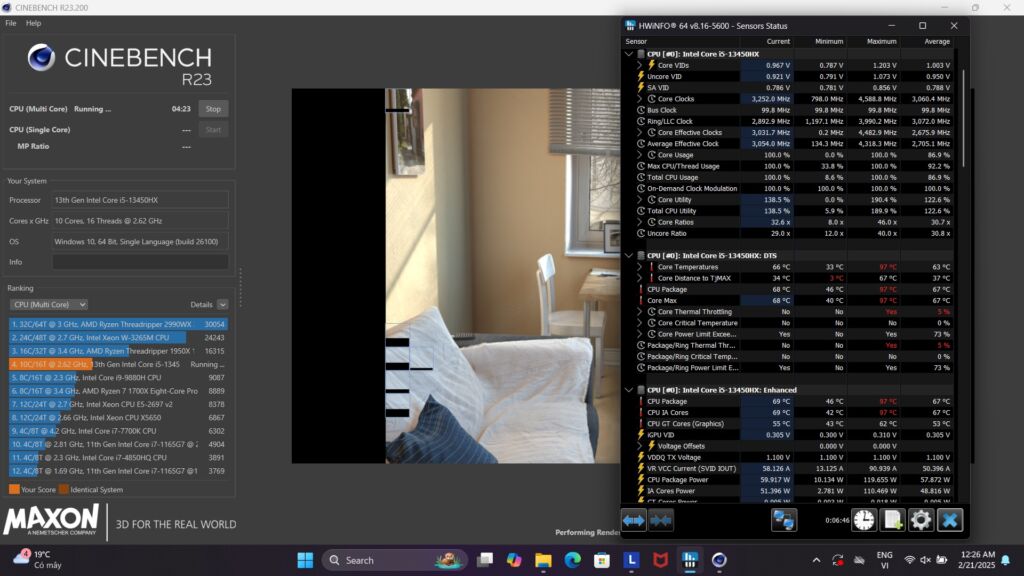
Task: Expand the Core Ratios row
Action: [x=639, y=222]
